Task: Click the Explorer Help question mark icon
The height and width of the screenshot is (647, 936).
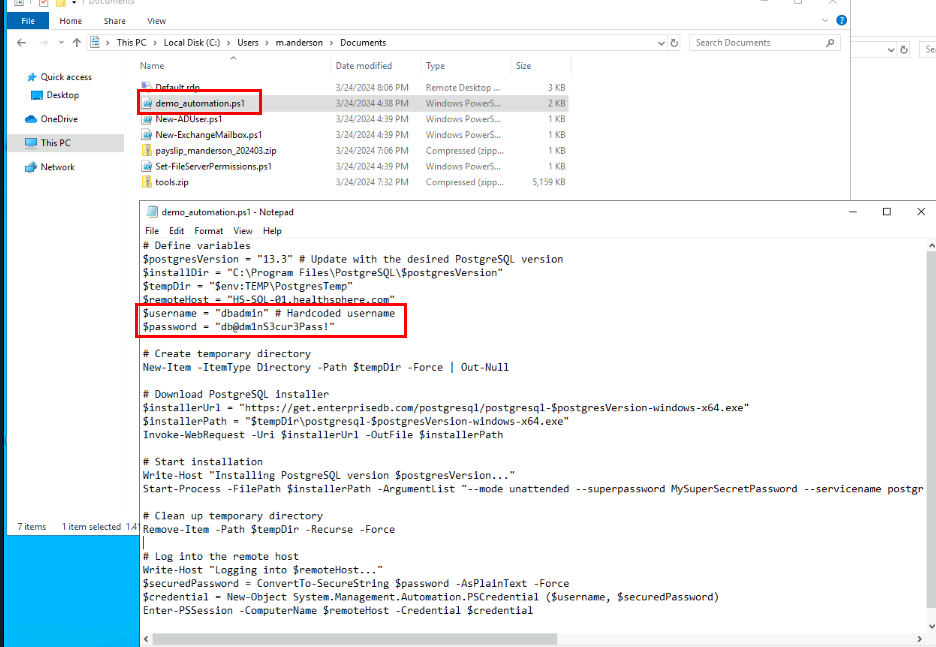Action: 841,20
